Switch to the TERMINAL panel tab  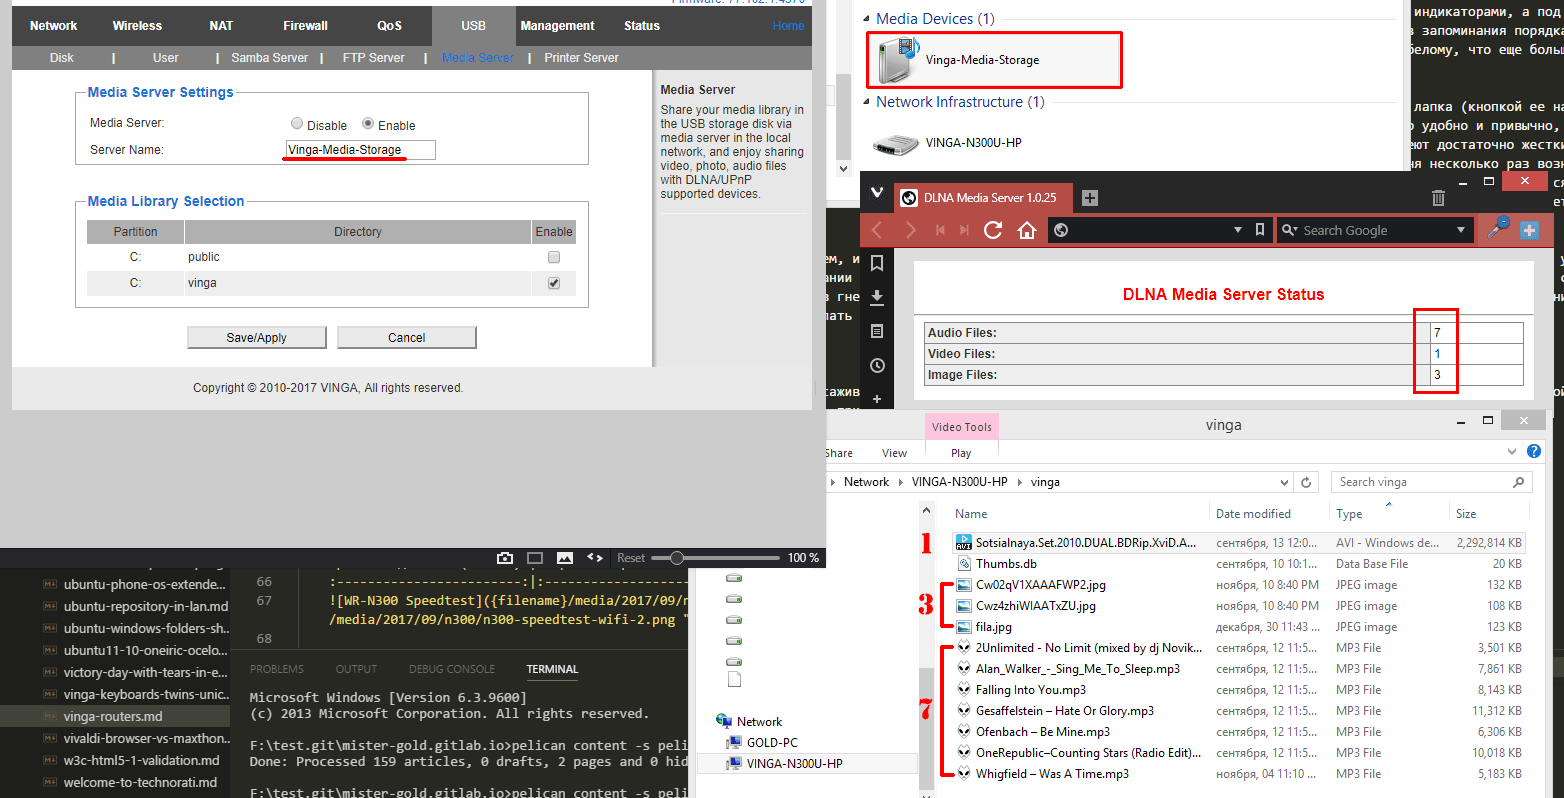pyautogui.click(x=552, y=669)
